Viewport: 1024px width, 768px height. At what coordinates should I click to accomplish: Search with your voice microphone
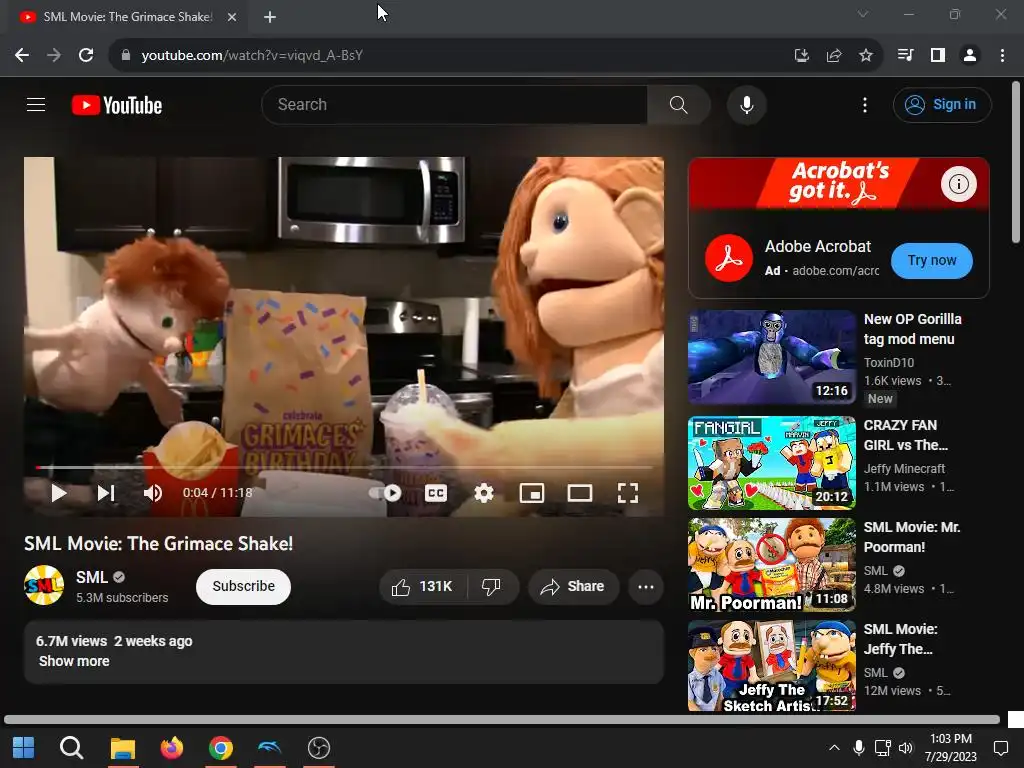coord(746,104)
